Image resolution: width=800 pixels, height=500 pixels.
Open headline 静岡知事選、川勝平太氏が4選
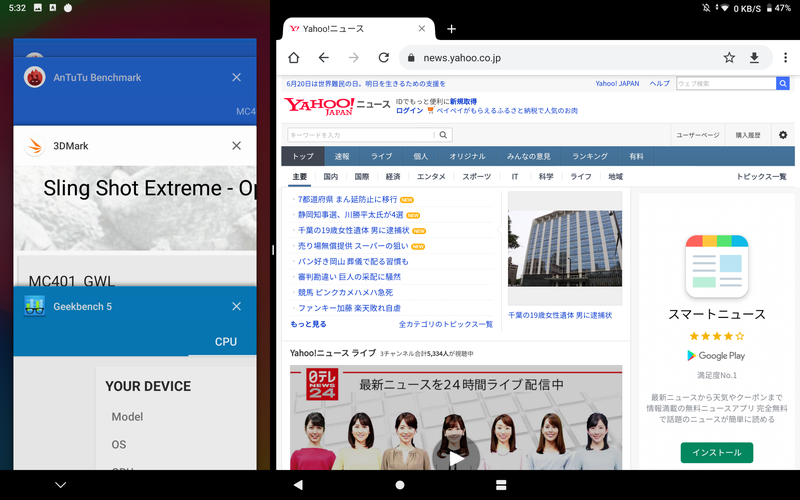pyautogui.click(x=351, y=215)
